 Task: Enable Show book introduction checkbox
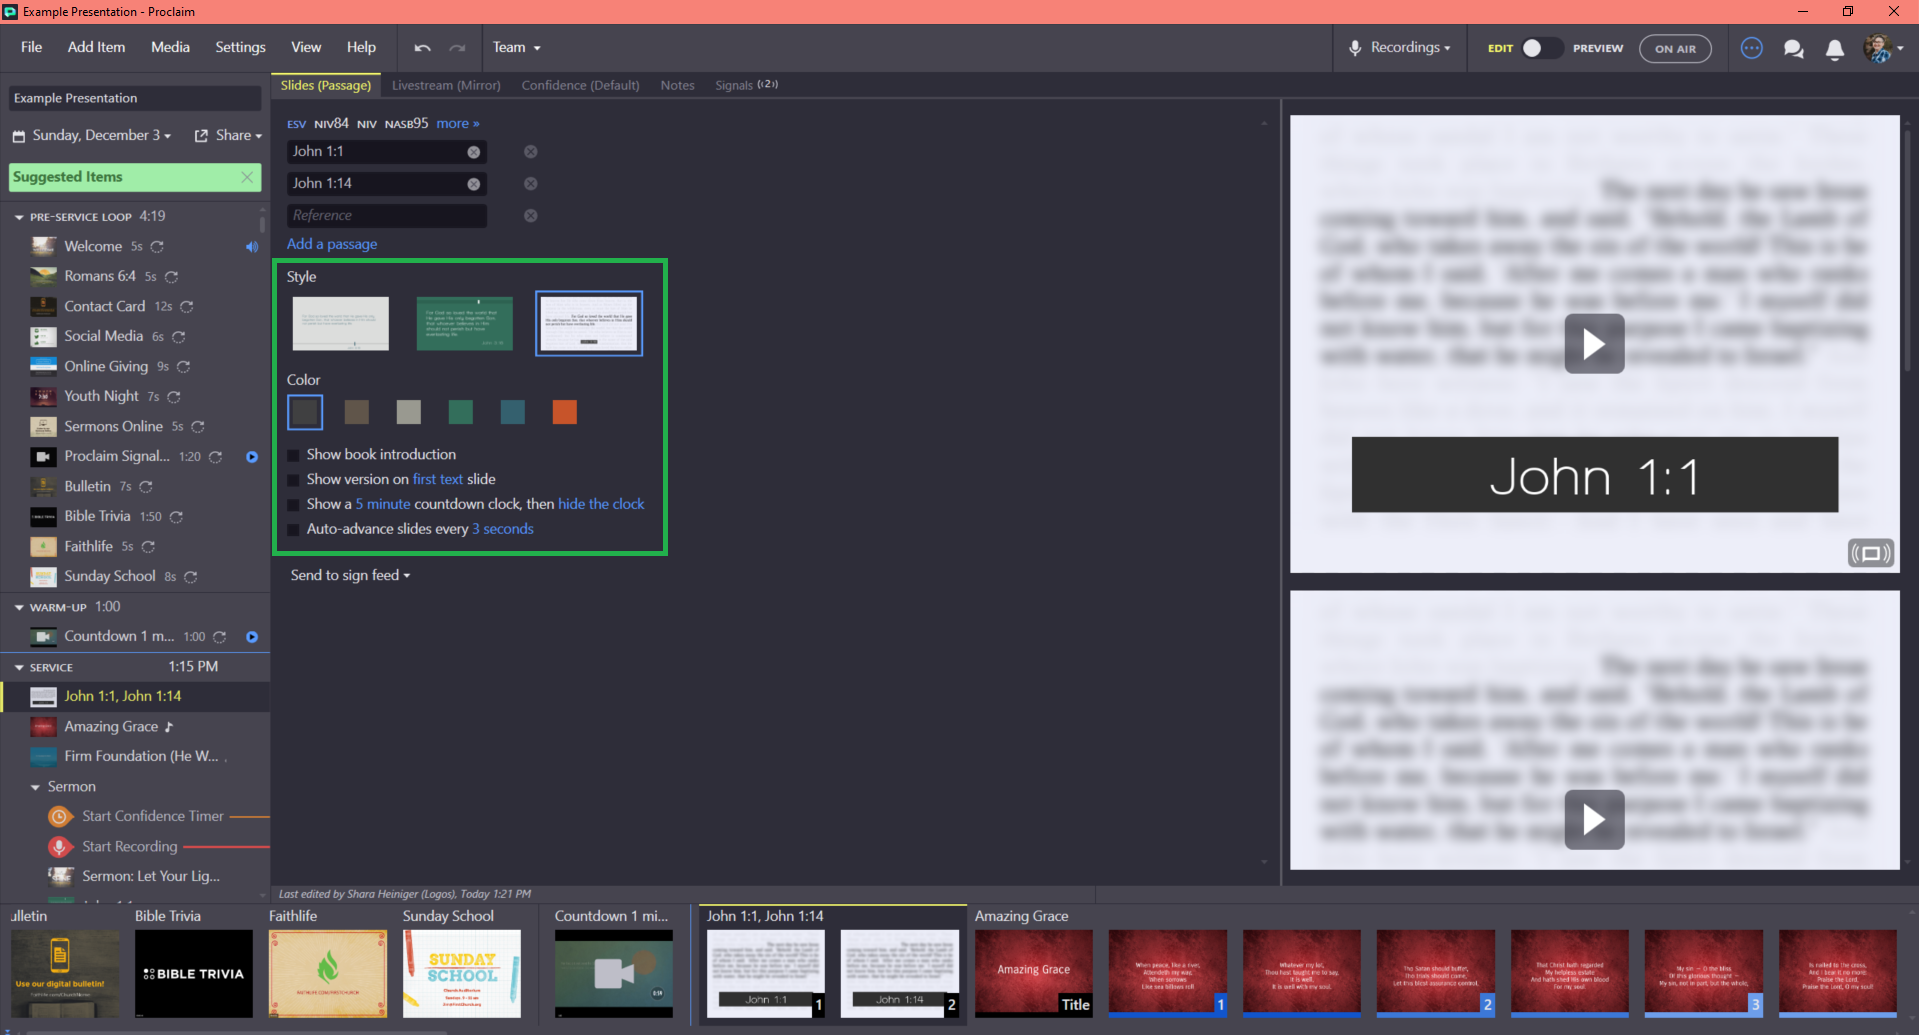(293, 455)
